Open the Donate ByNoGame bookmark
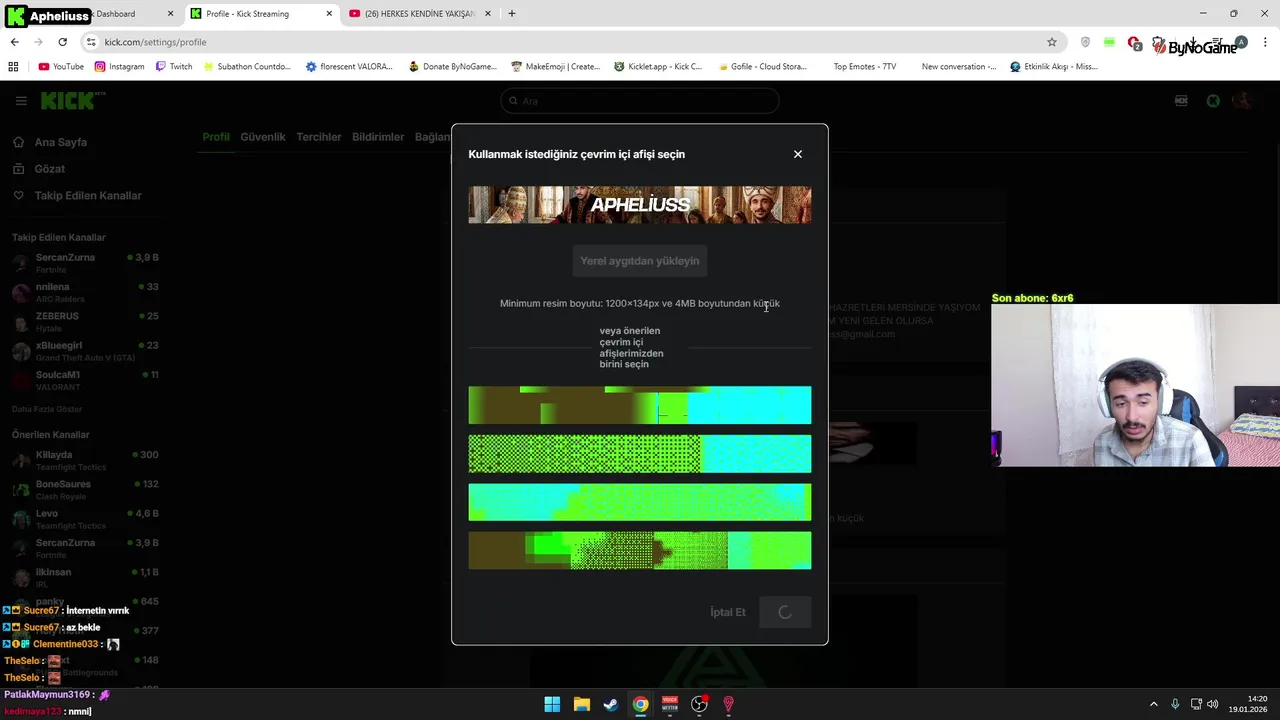The image size is (1280, 720). point(453,67)
